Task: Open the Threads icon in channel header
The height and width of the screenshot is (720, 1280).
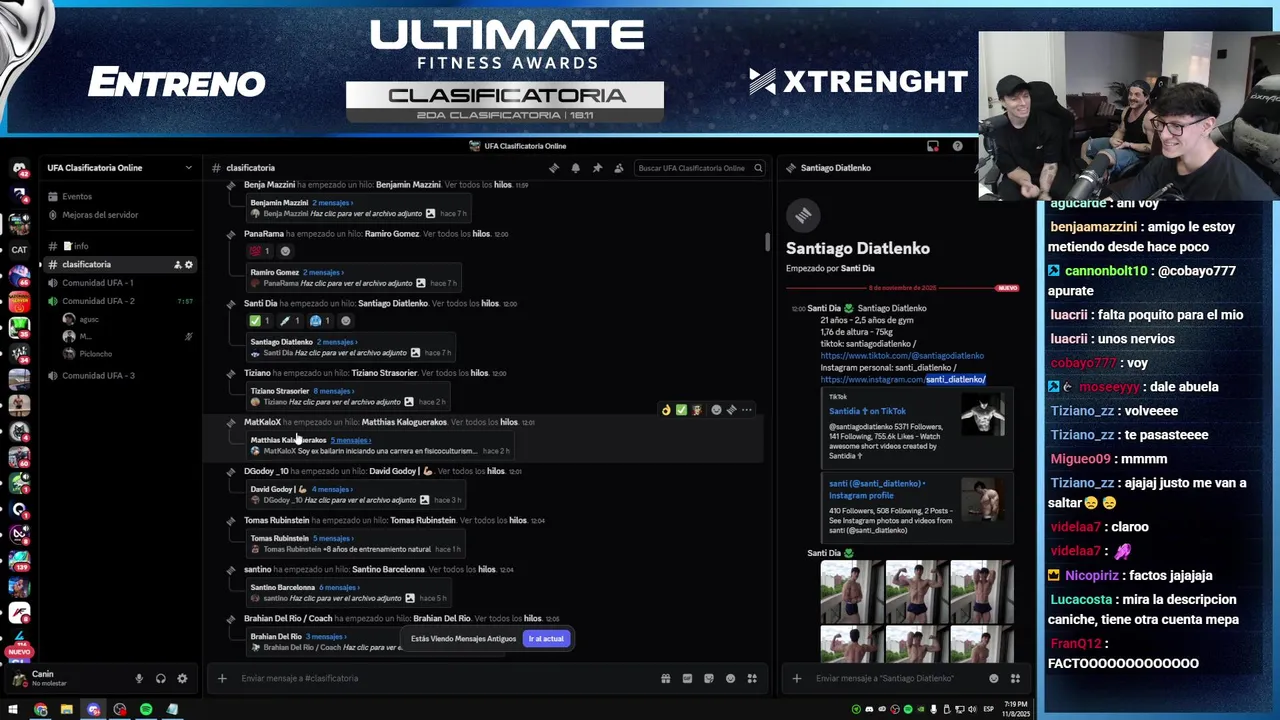Action: pos(554,168)
